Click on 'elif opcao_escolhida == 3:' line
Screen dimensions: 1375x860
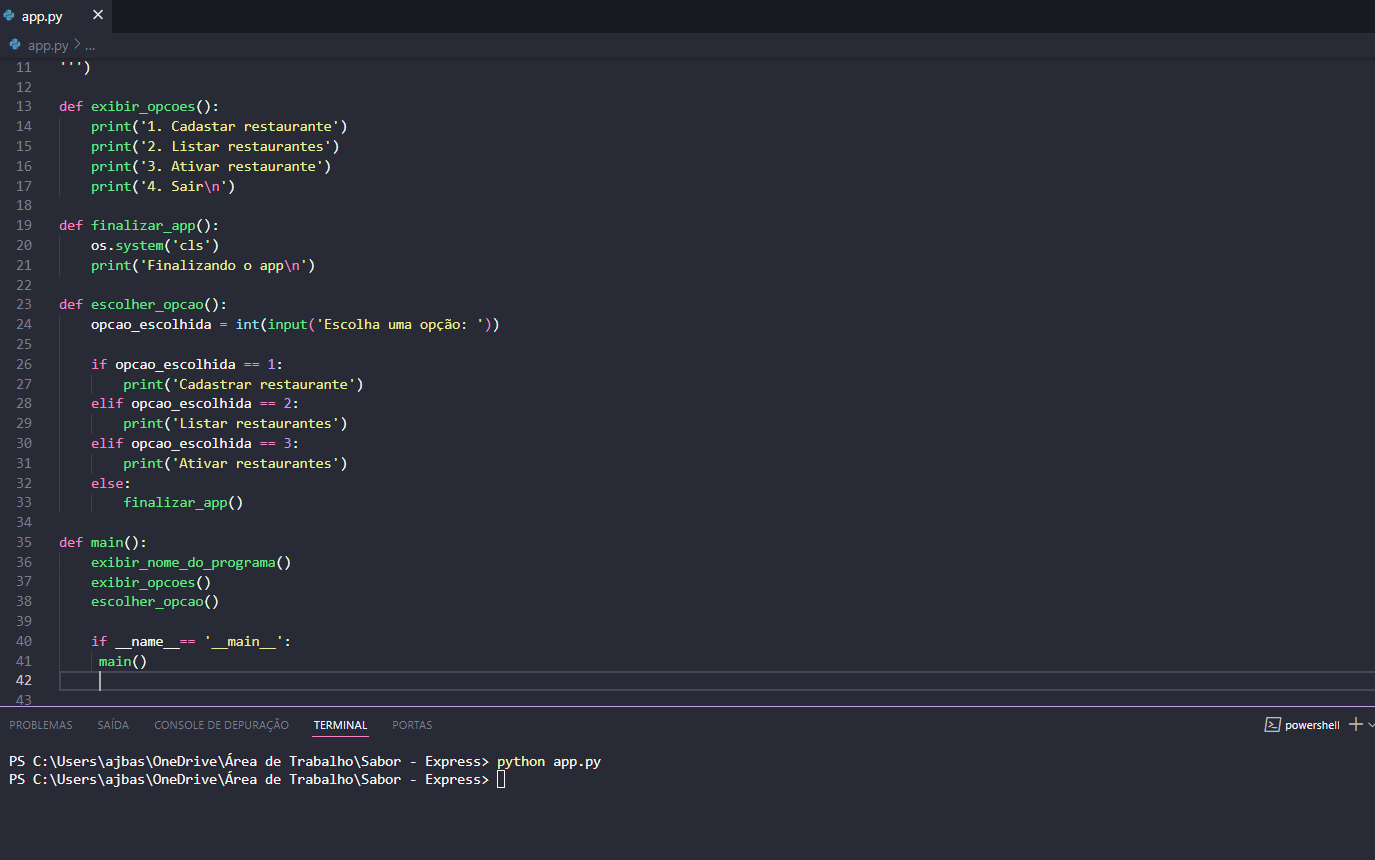(x=195, y=443)
